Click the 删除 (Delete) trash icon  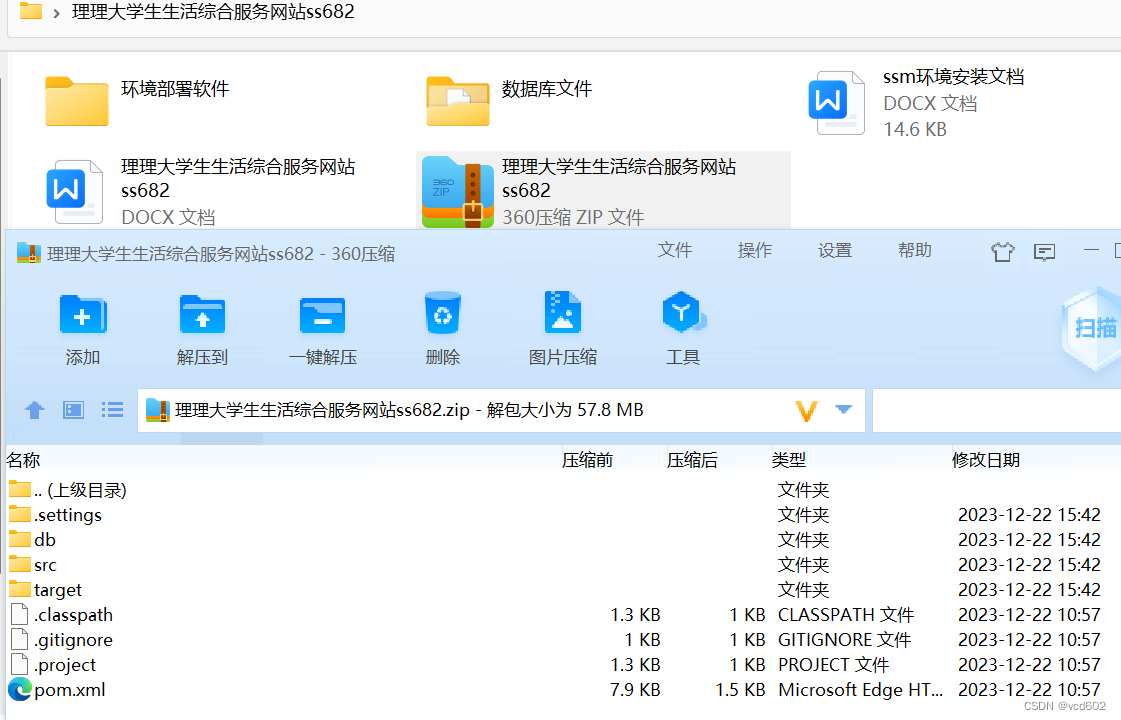pos(443,313)
